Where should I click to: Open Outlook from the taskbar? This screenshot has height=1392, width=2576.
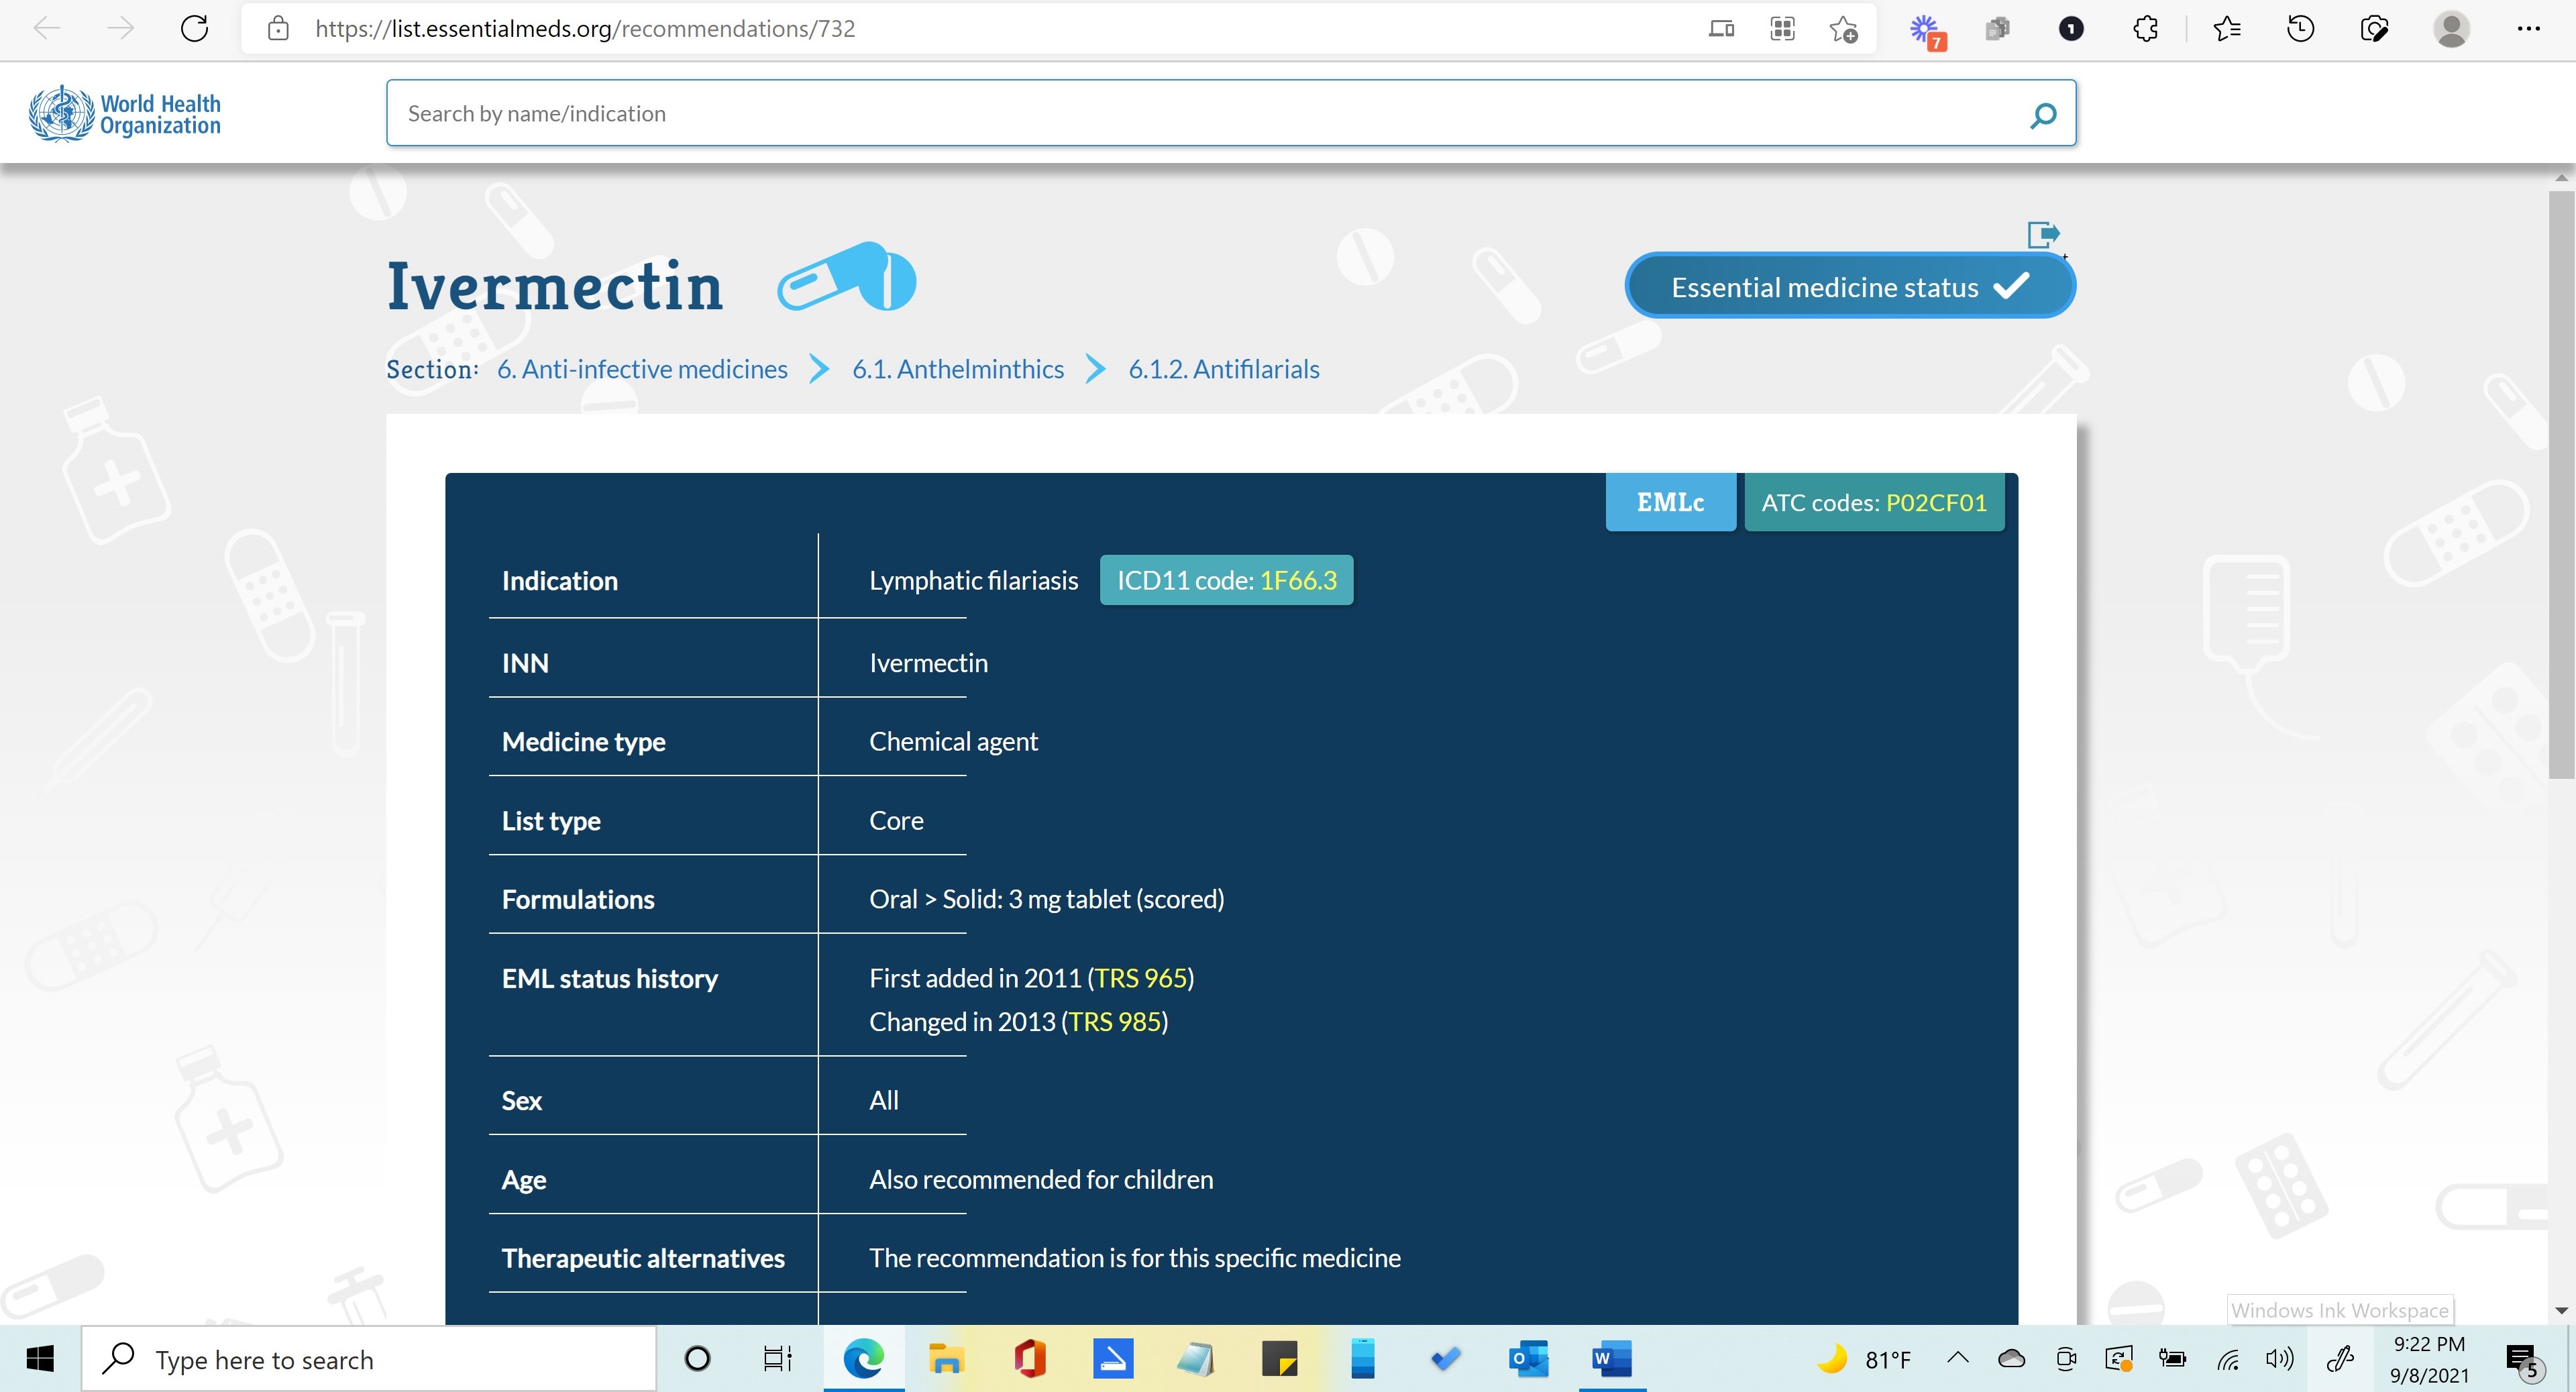(x=1528, y=1359)
